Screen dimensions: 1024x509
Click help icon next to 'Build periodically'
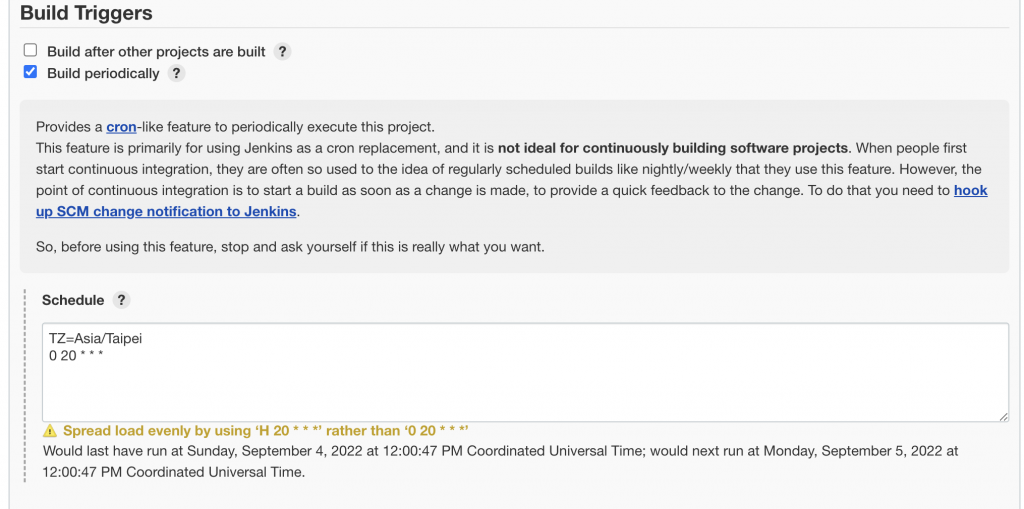coord(176,73)
